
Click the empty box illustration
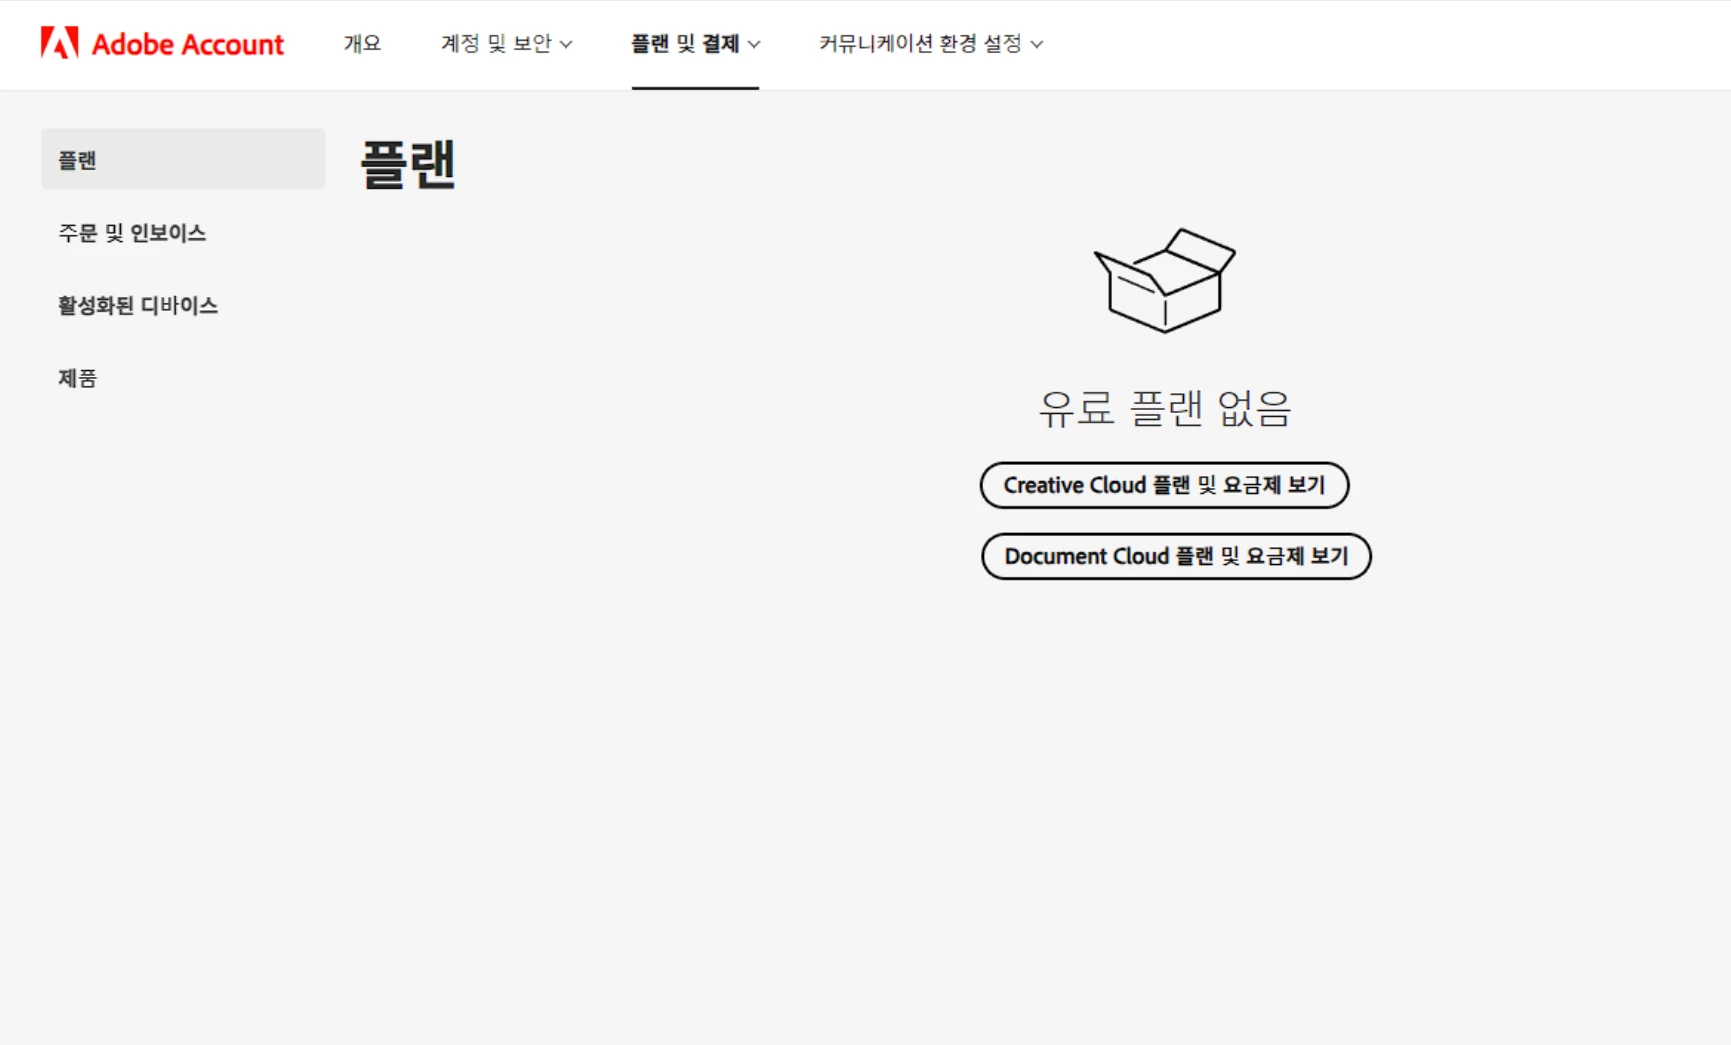coord(1165,281)
